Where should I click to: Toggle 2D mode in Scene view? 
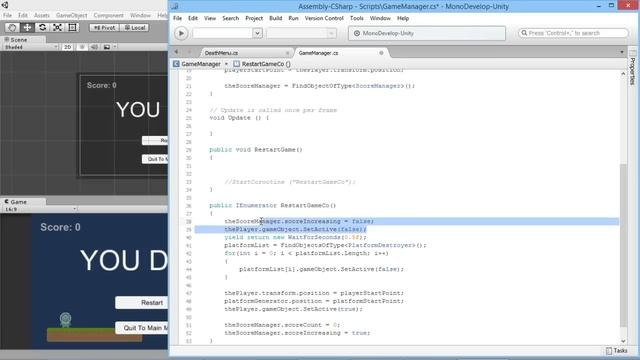pos(67,47)
